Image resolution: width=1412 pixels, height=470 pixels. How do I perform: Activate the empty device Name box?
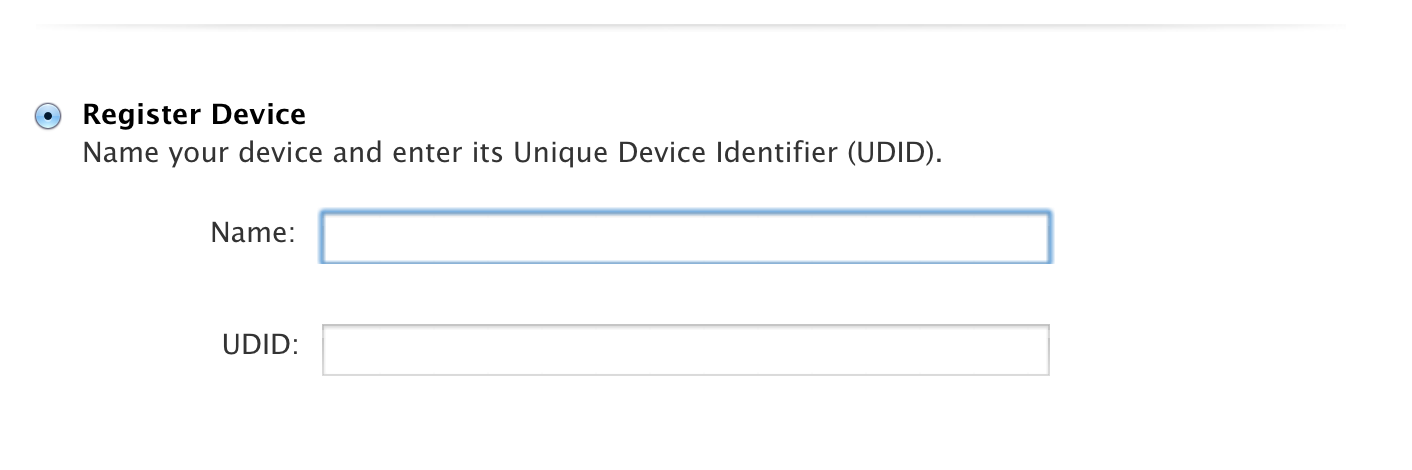click(x=685, y=237)
